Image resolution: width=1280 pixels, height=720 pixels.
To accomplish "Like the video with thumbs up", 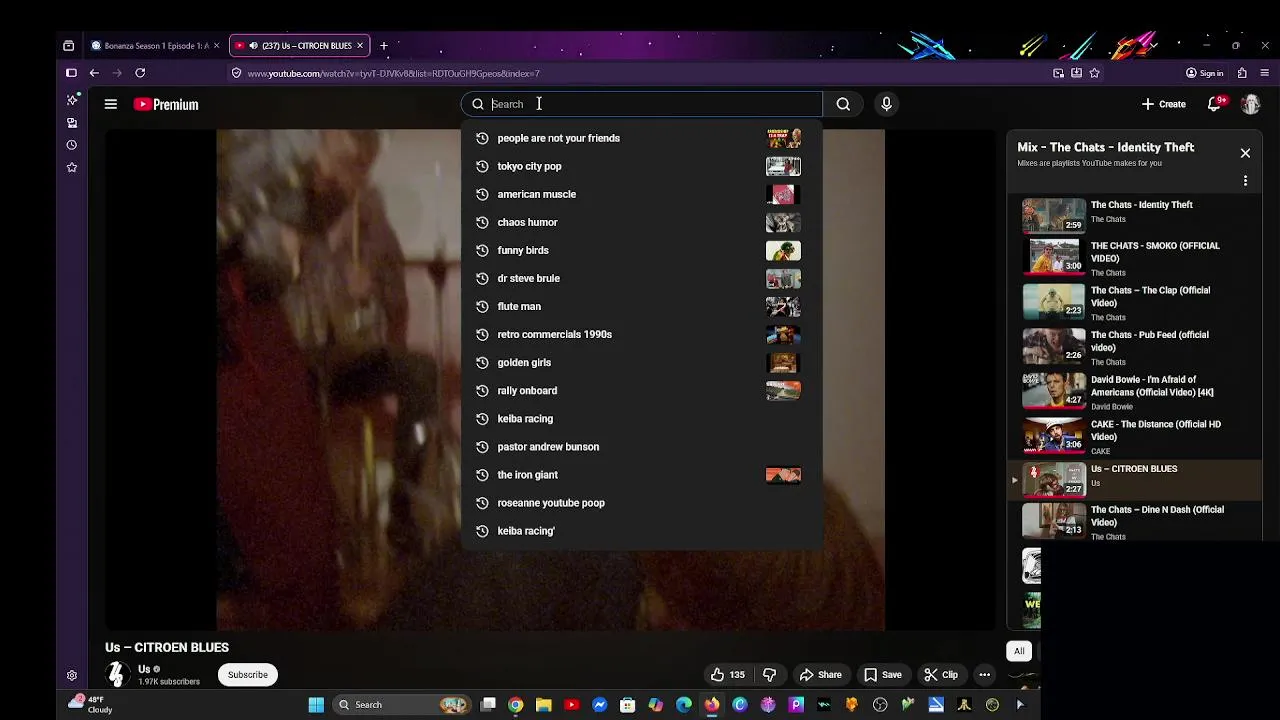I will coord(727,675).
